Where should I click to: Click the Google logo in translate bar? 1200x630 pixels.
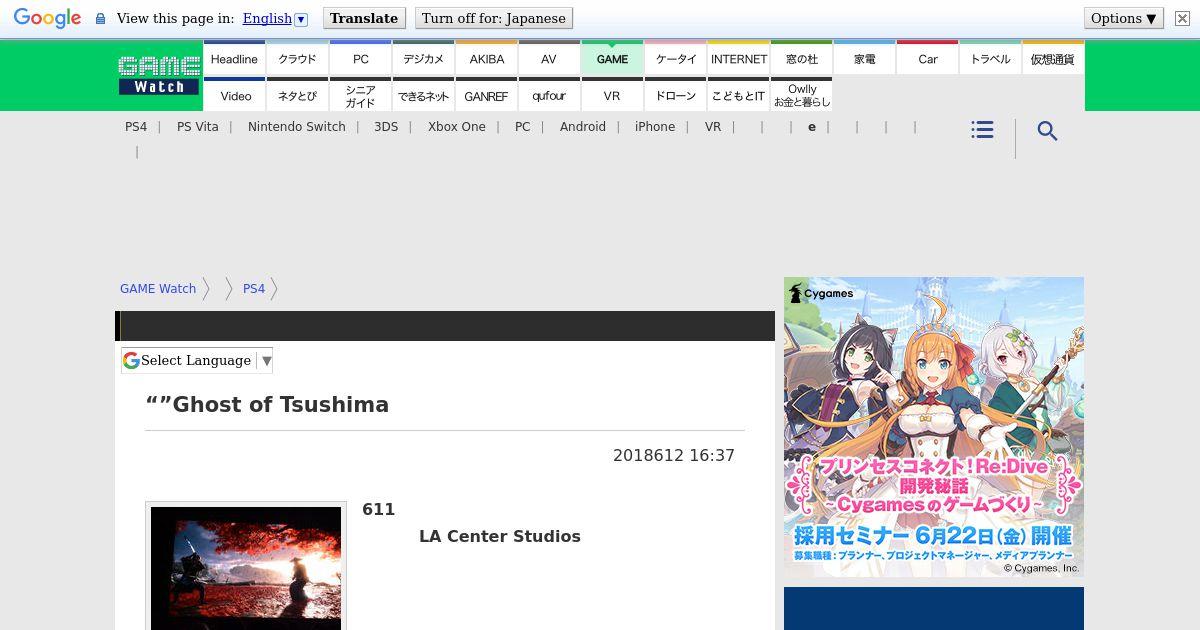click(x=47, y=18)
